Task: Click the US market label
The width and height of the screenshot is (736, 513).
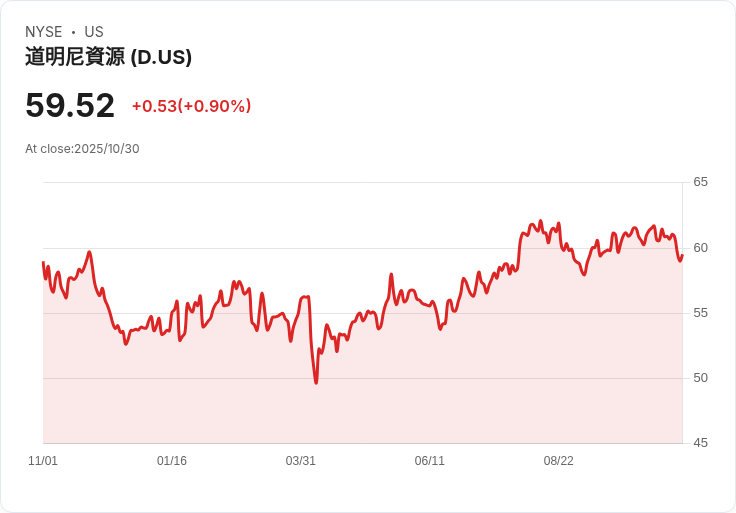Action: pos(94,32)
